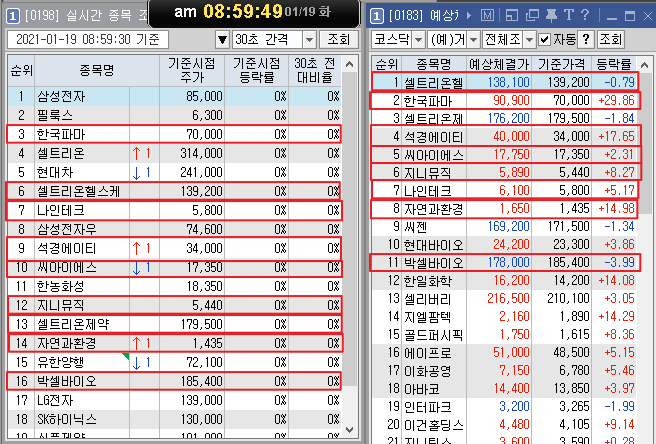
Task: Click the number 1 icon of the 0183 window
Action: point(377,16)
